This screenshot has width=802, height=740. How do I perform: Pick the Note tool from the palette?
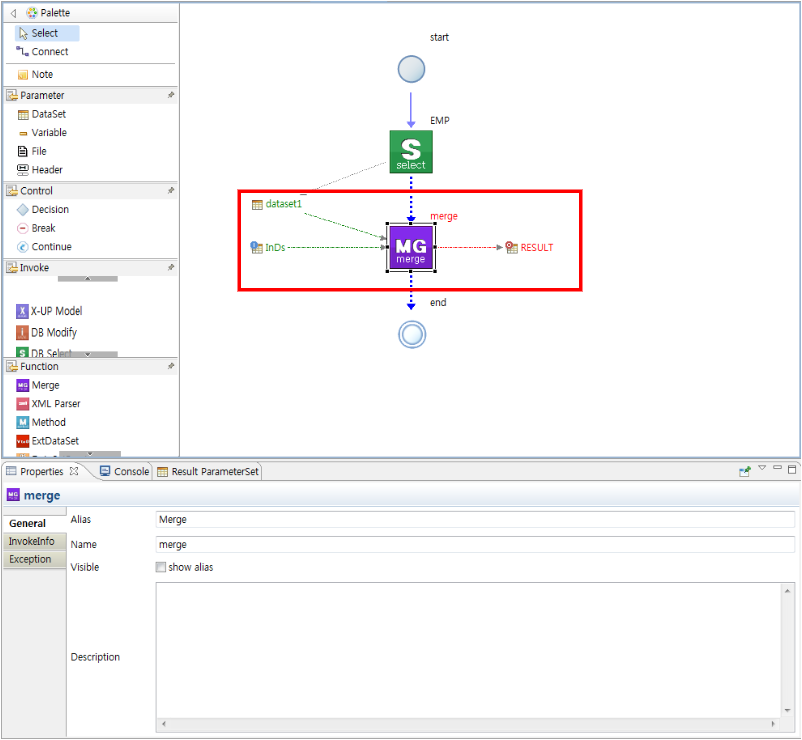42,75
